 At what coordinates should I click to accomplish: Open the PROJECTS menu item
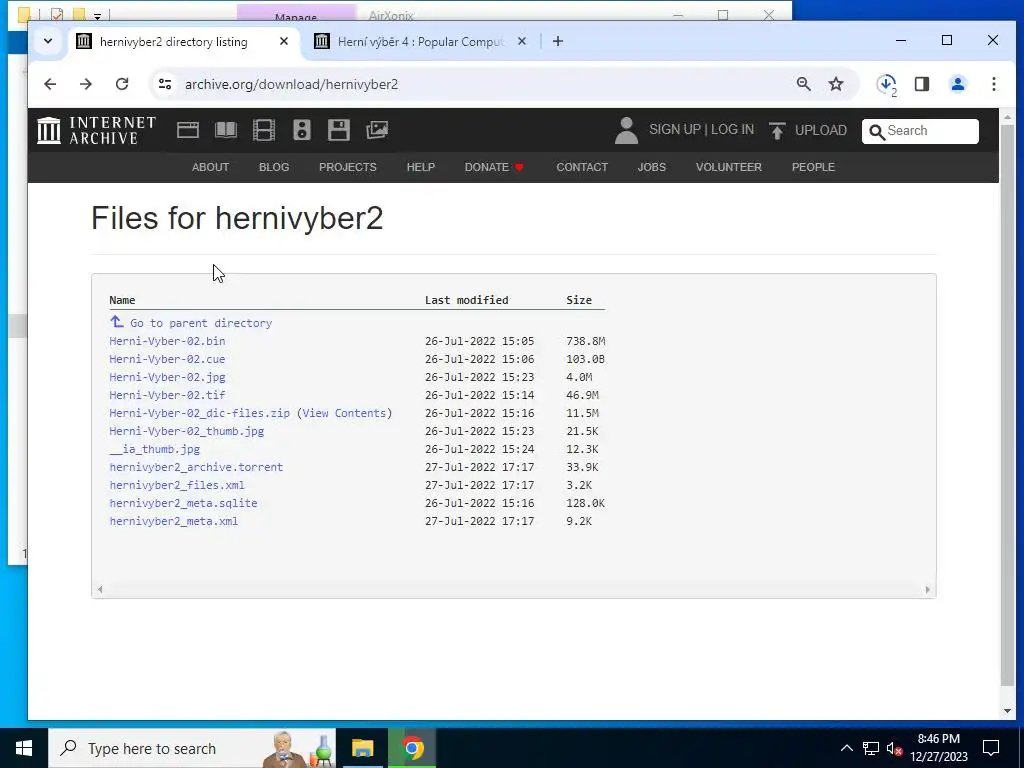347,167
